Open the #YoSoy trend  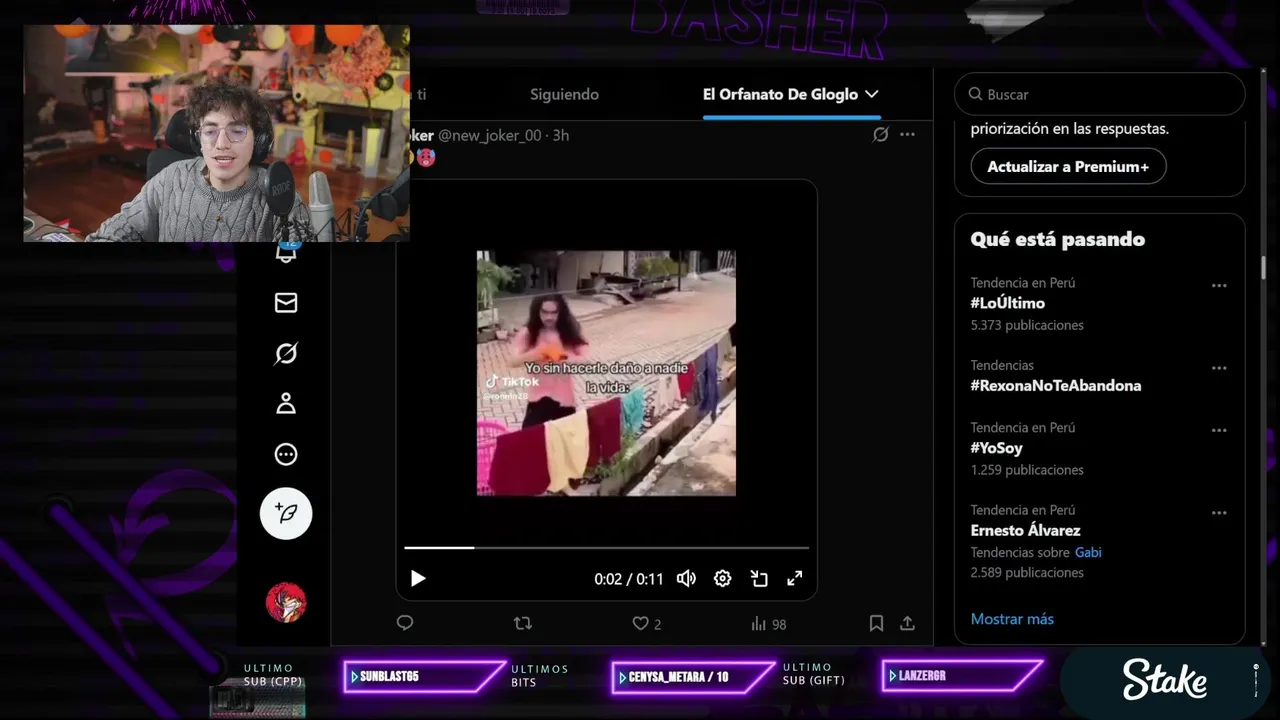click(x=996, y=448)
